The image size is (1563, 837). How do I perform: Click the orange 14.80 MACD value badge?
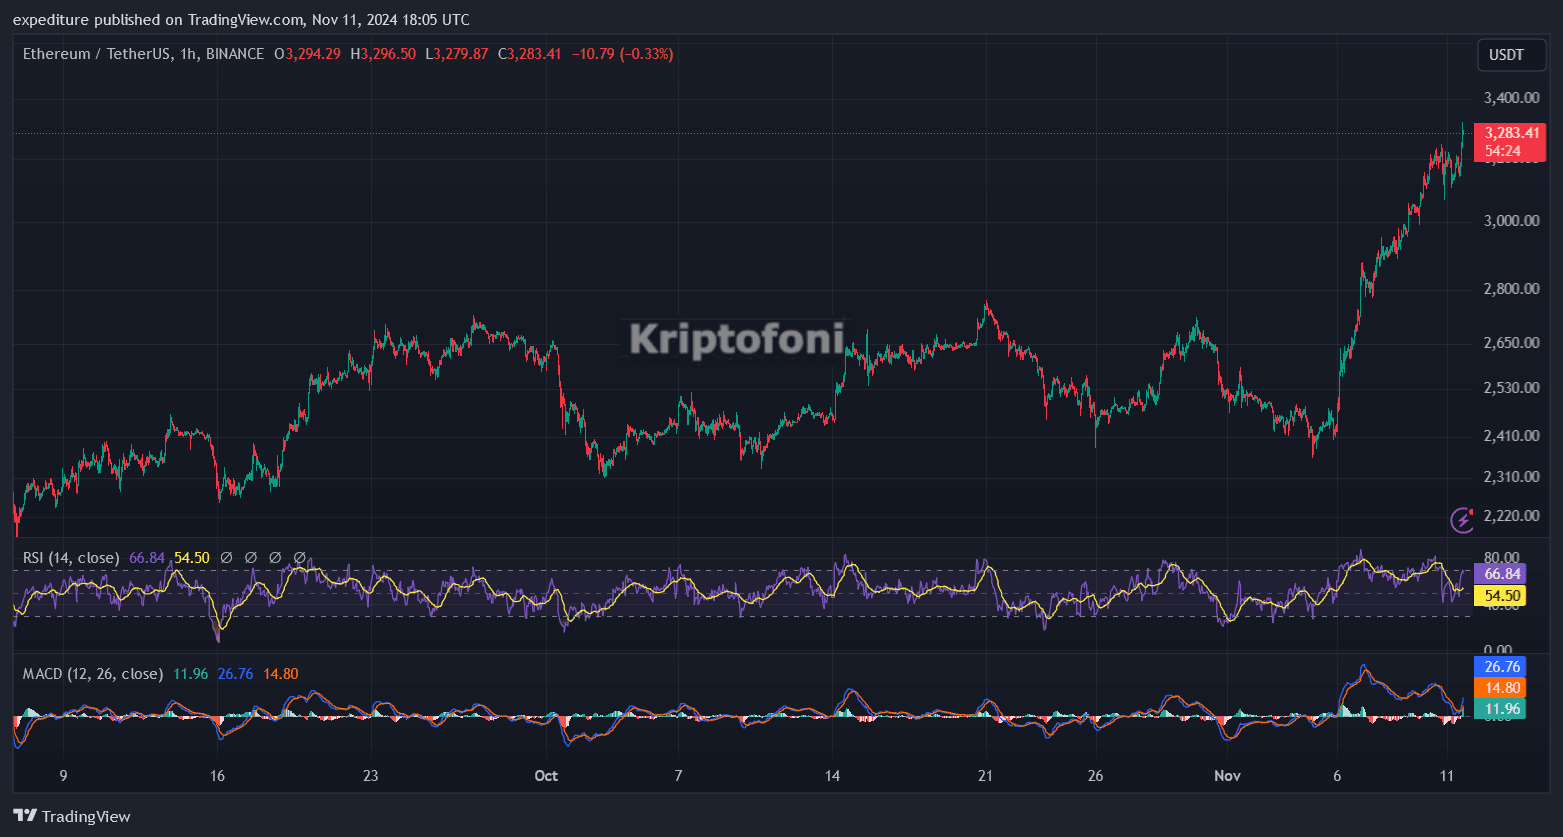coord(1510,687)
